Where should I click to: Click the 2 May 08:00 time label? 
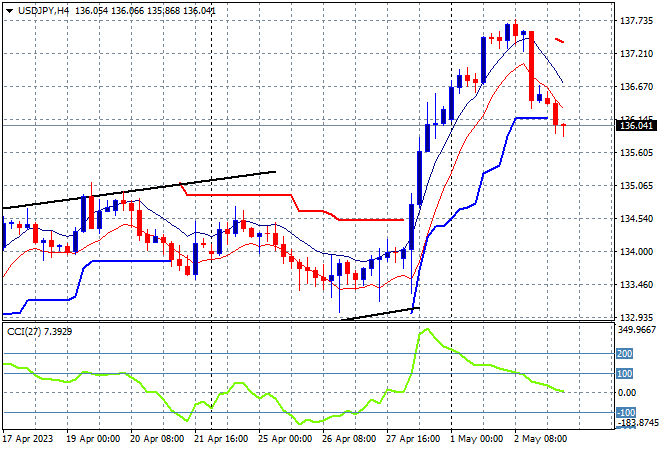pos(540,439)
